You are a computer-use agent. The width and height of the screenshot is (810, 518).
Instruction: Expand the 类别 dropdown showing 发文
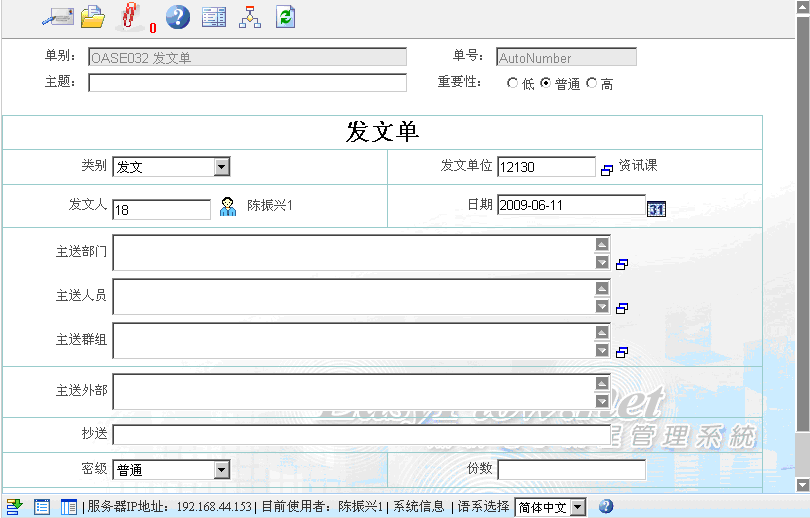coord(222,167)
